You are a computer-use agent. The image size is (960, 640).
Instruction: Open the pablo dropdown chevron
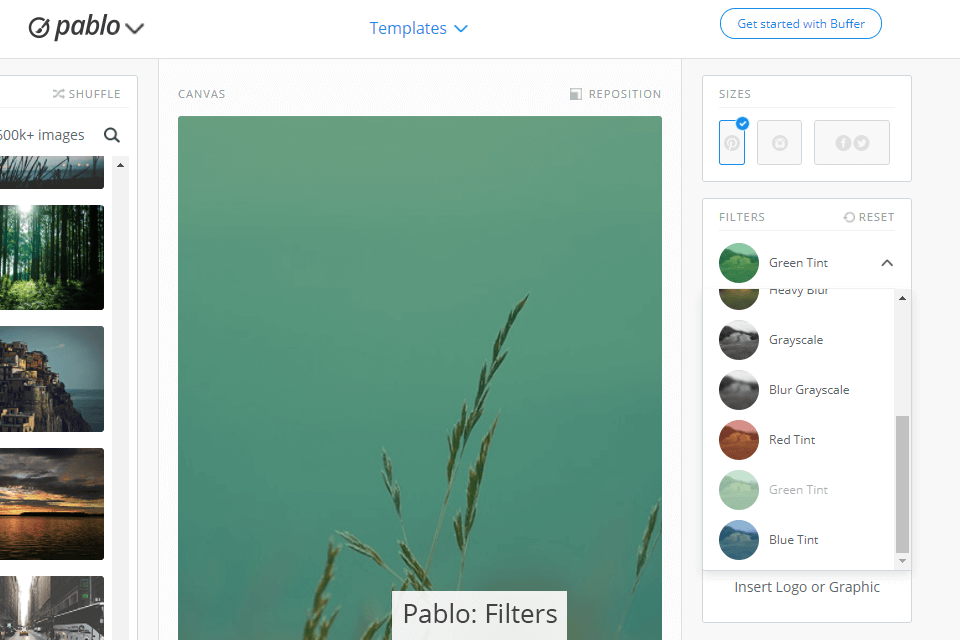coord(134,28)
